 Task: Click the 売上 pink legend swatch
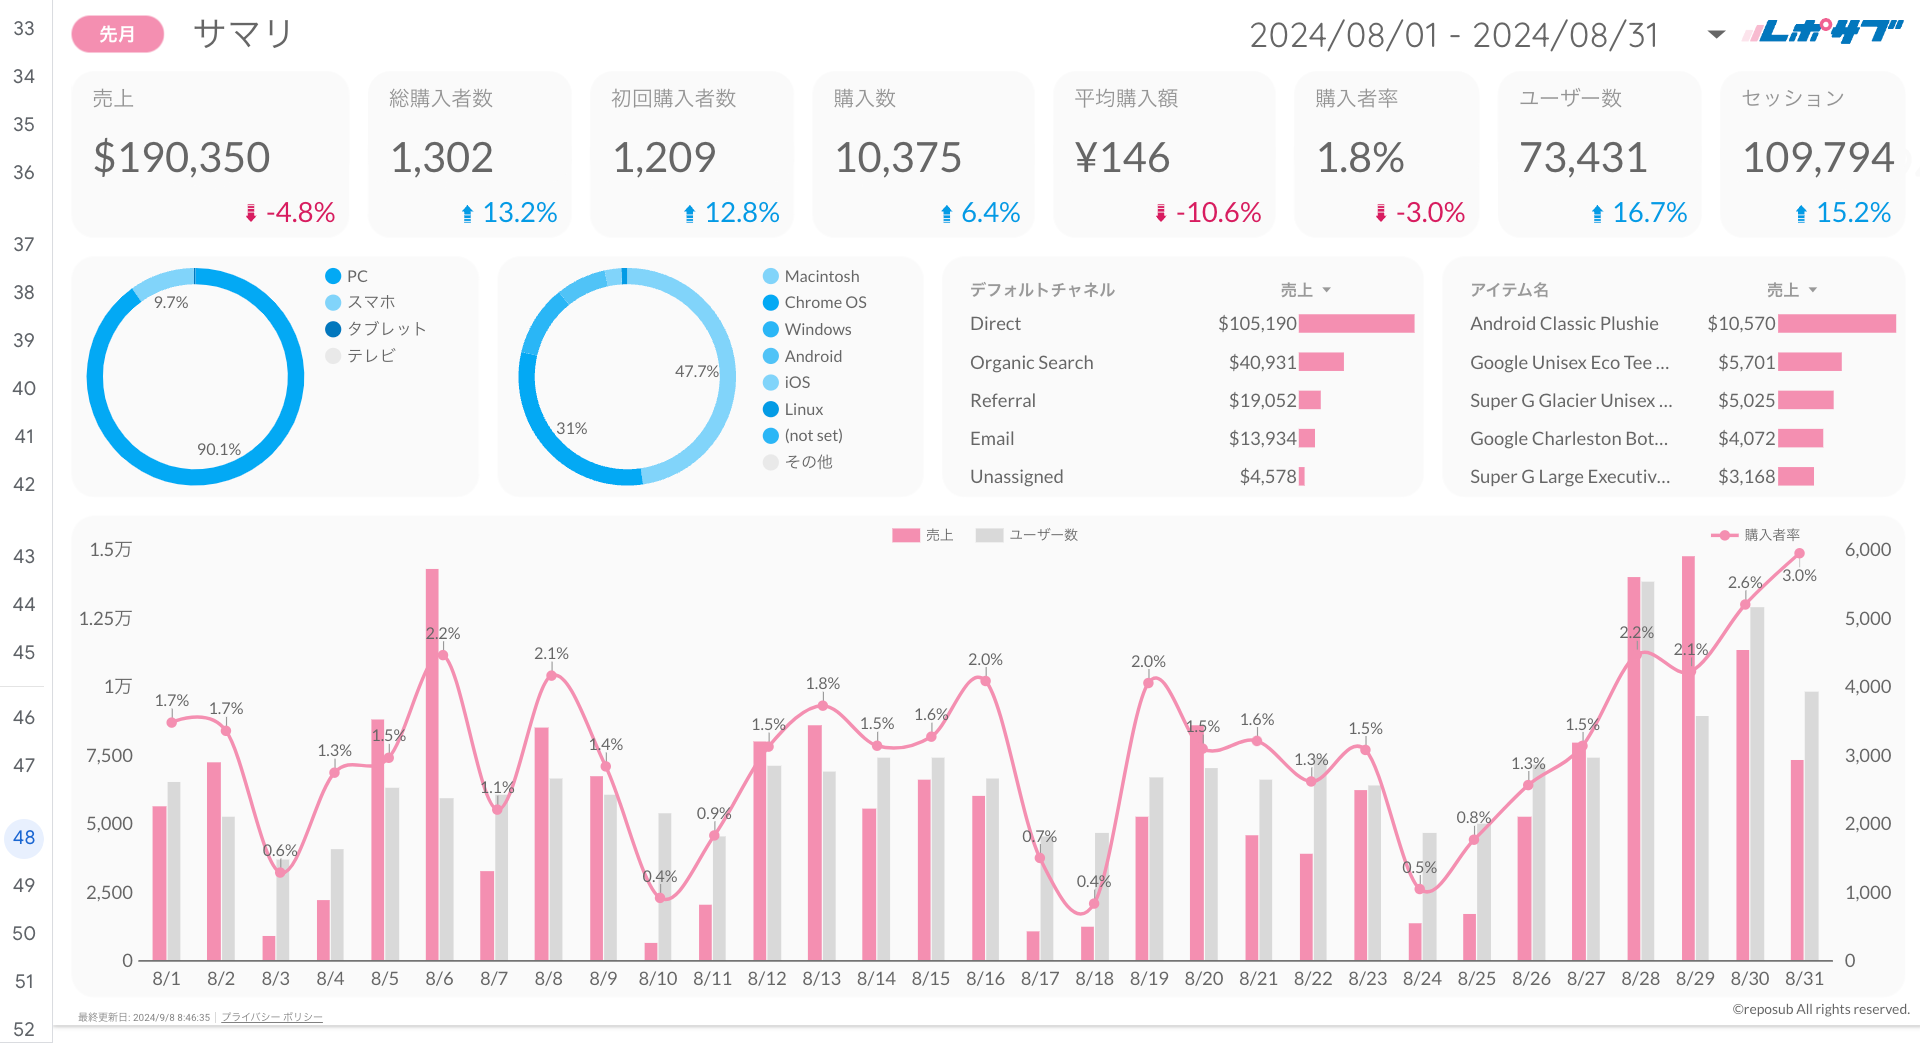tap(905, 535)
